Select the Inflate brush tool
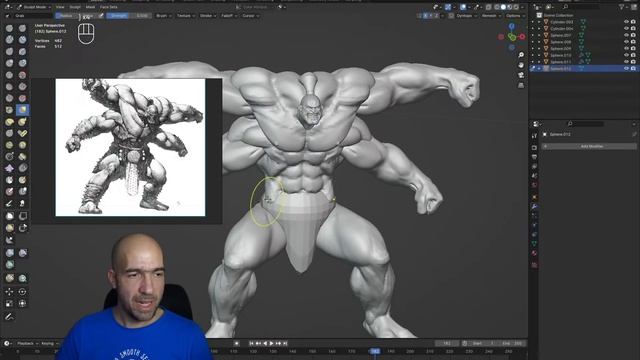The image size is (640, 360). 9,63
